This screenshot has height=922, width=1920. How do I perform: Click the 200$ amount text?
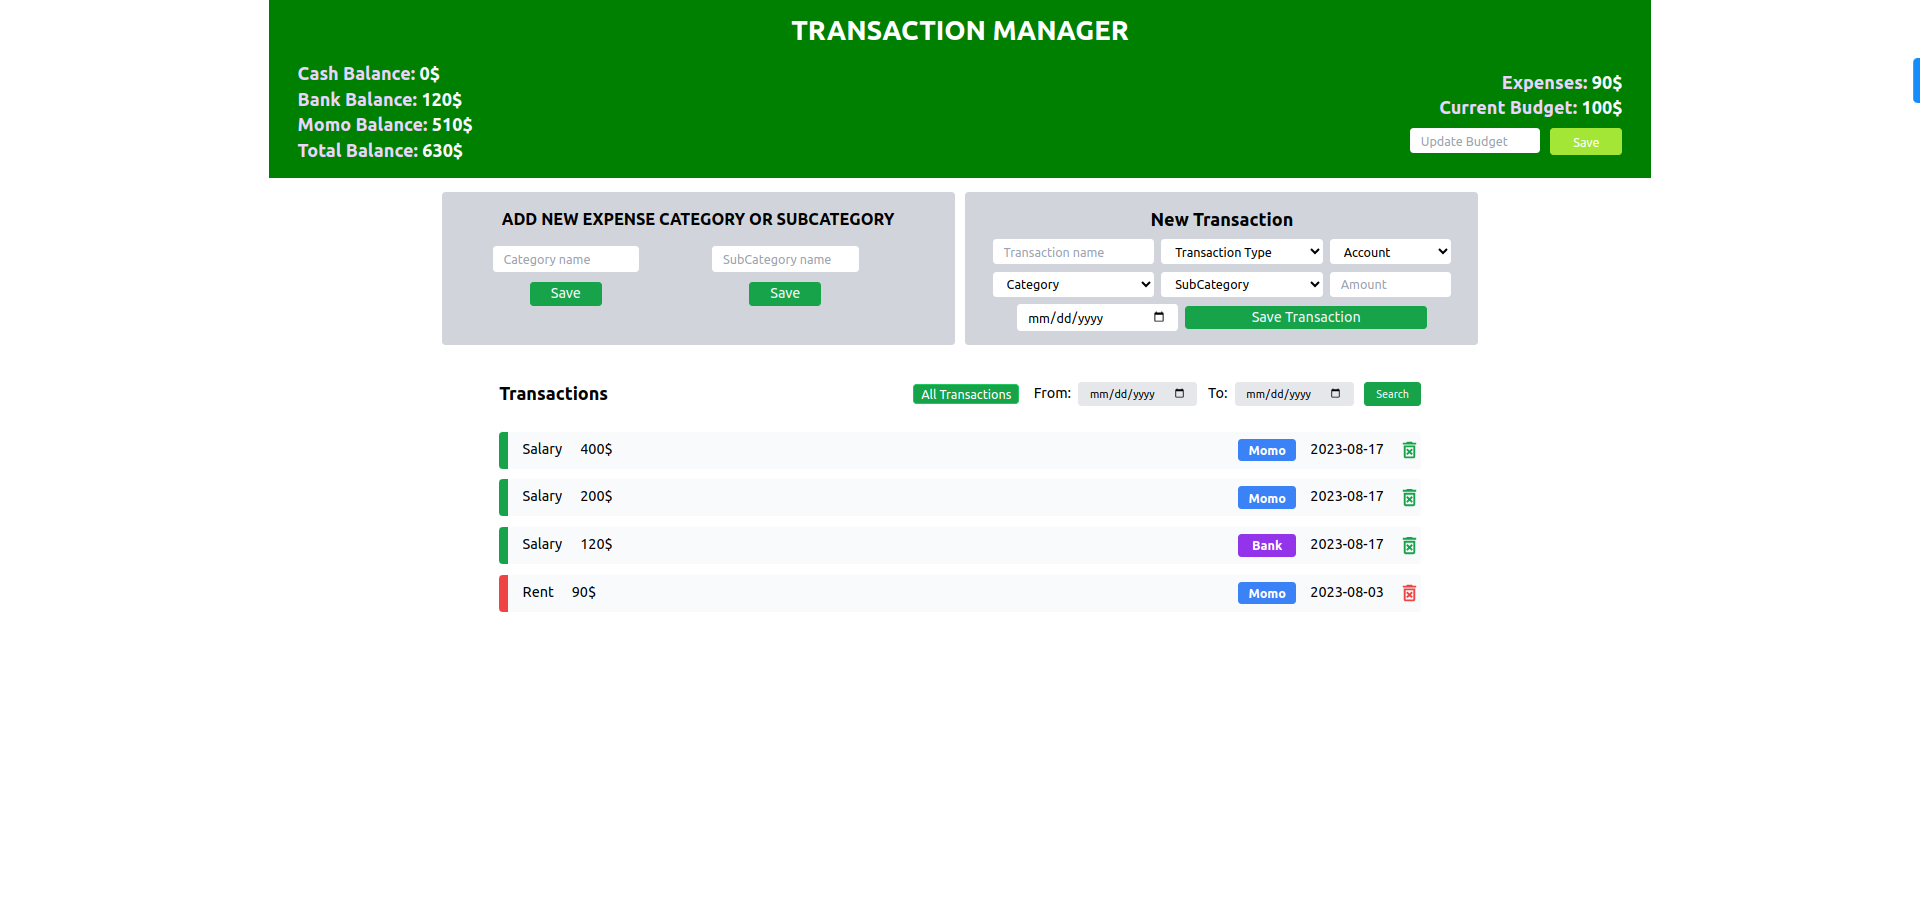click(x=596, y=496)
